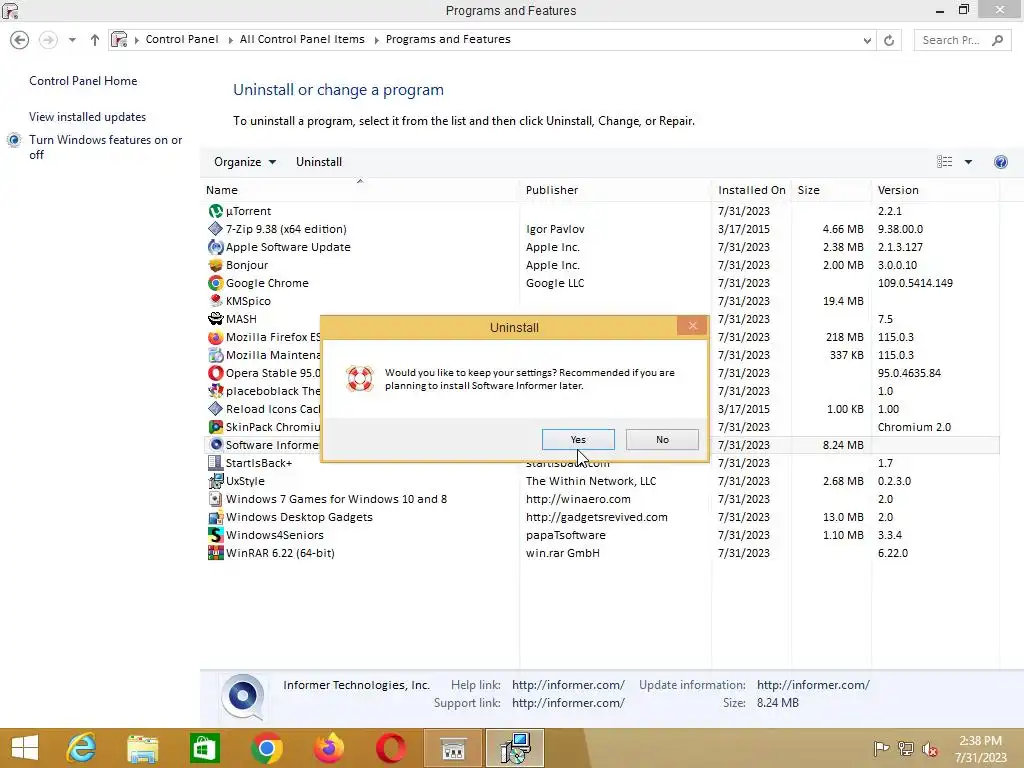Image resolution: width=1024 pixels, height=768 pixels.
Task: Expand the Control Panel breadcrumb arrow
Action: click(x=231, y=40)
